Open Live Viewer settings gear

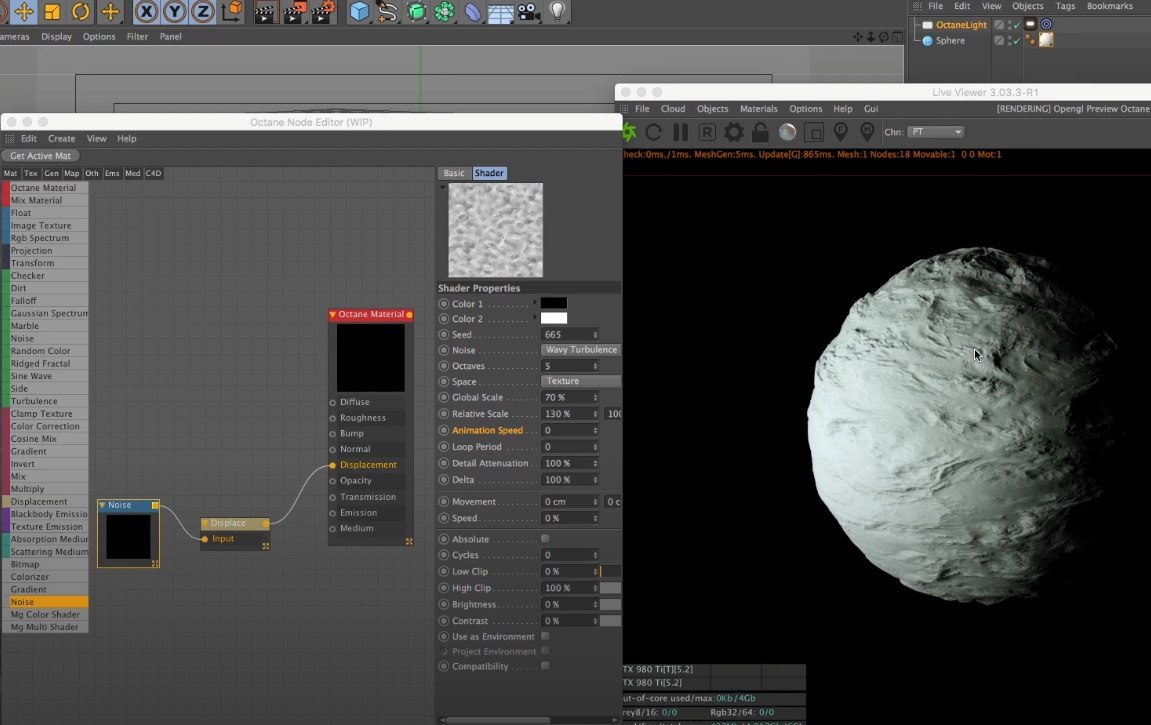point(733,132)
